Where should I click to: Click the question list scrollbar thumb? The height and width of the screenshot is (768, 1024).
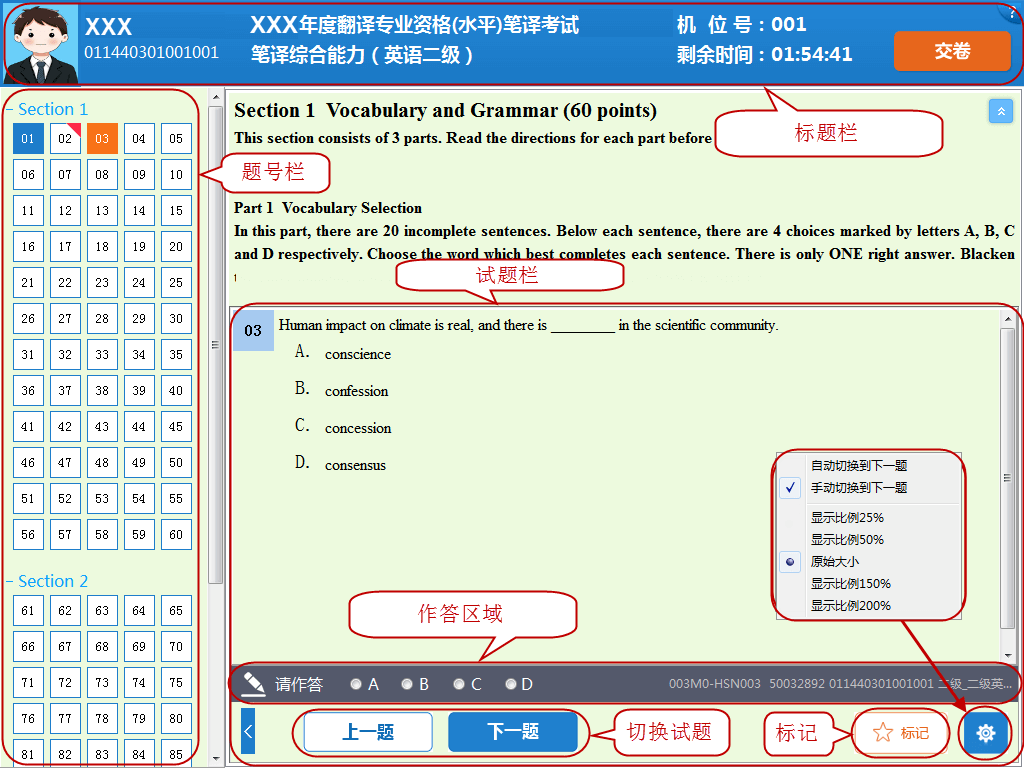(216, 345)
